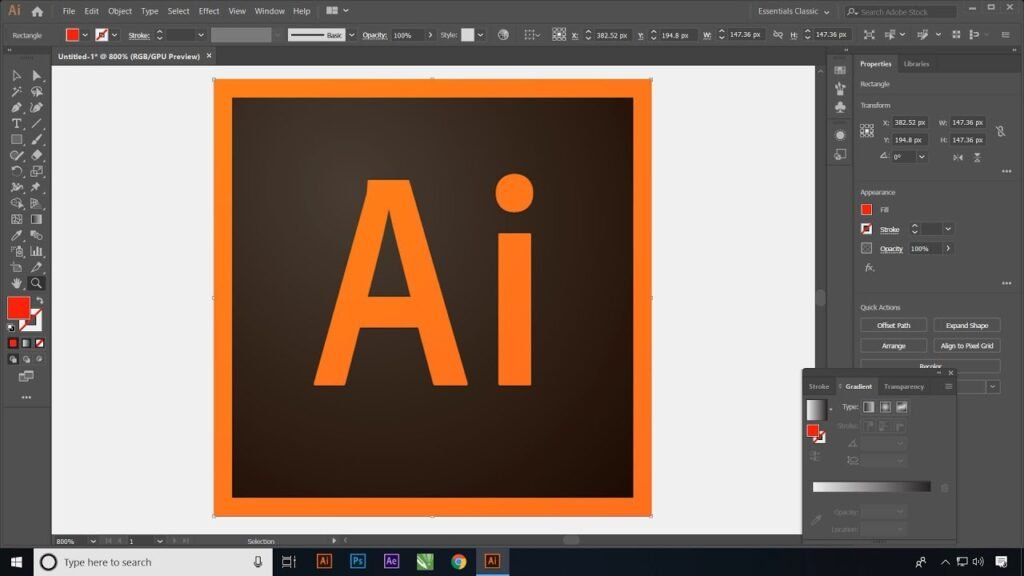1024x576 pixels.
Task: Open the 800% zoom level dropdown
Action: point(93,541)
